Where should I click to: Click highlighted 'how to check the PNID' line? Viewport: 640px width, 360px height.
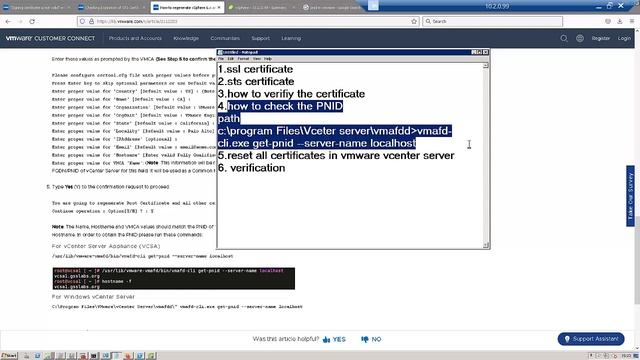(285, 106)
